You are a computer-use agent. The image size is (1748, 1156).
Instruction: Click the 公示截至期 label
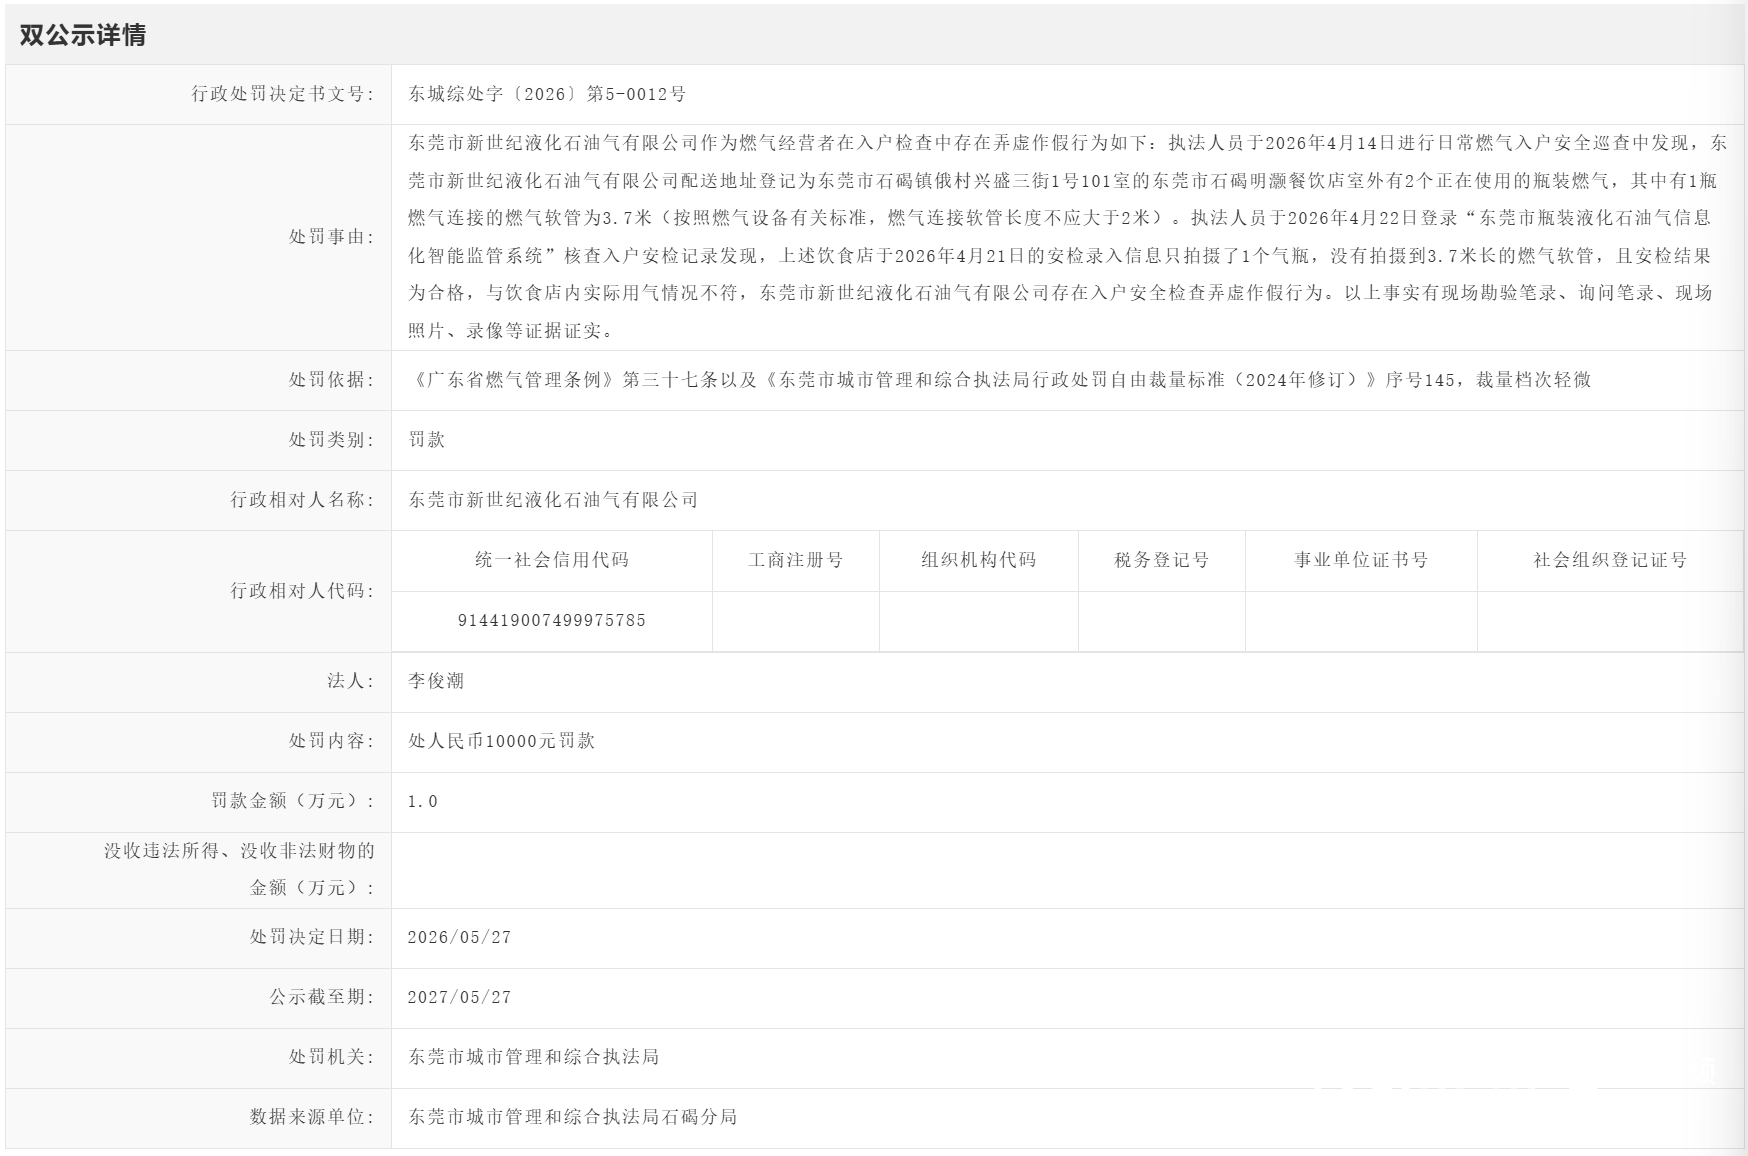point(322,997)
